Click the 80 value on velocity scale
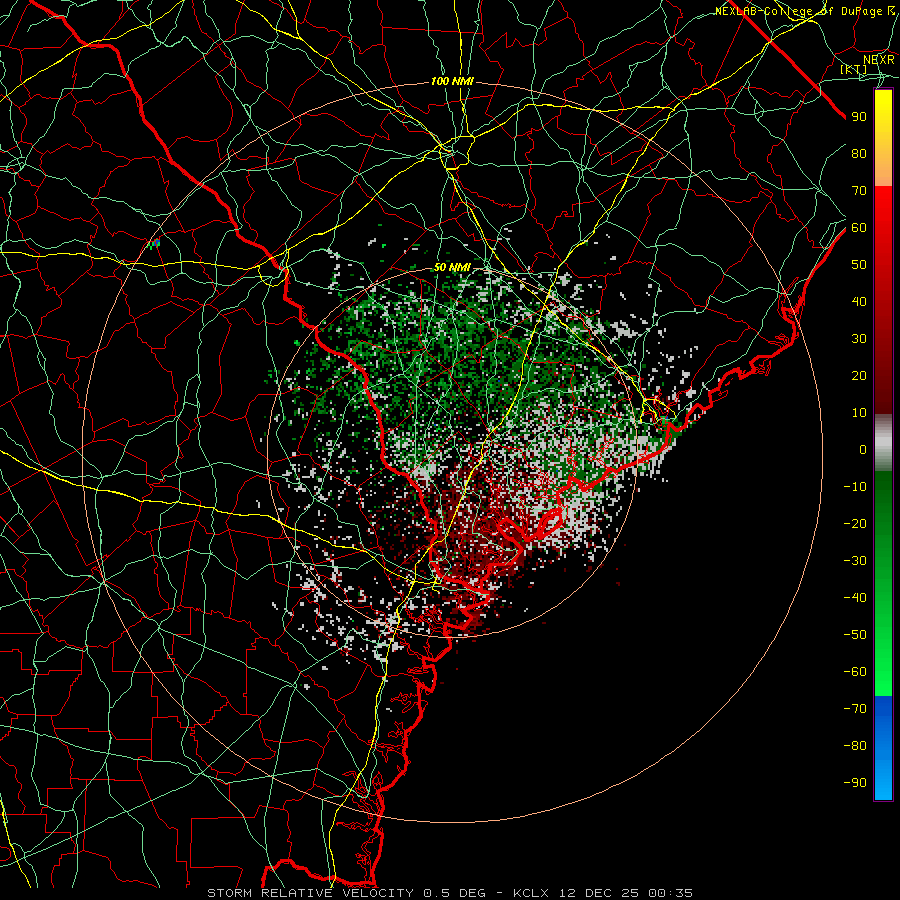This screenshot has height=900, width=900. pyautogui.click(x=859, y=153)
